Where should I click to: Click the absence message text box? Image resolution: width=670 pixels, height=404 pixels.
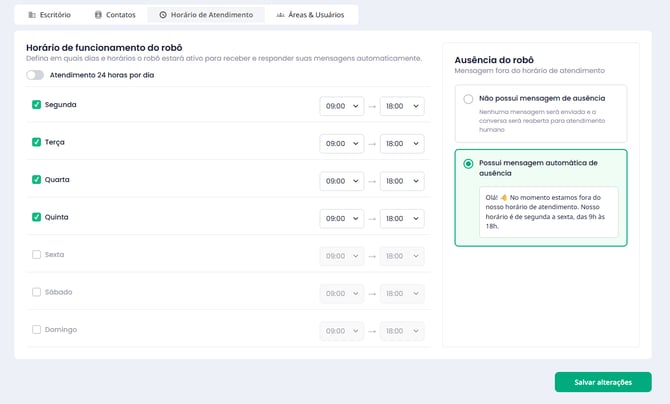click(548, 212)
